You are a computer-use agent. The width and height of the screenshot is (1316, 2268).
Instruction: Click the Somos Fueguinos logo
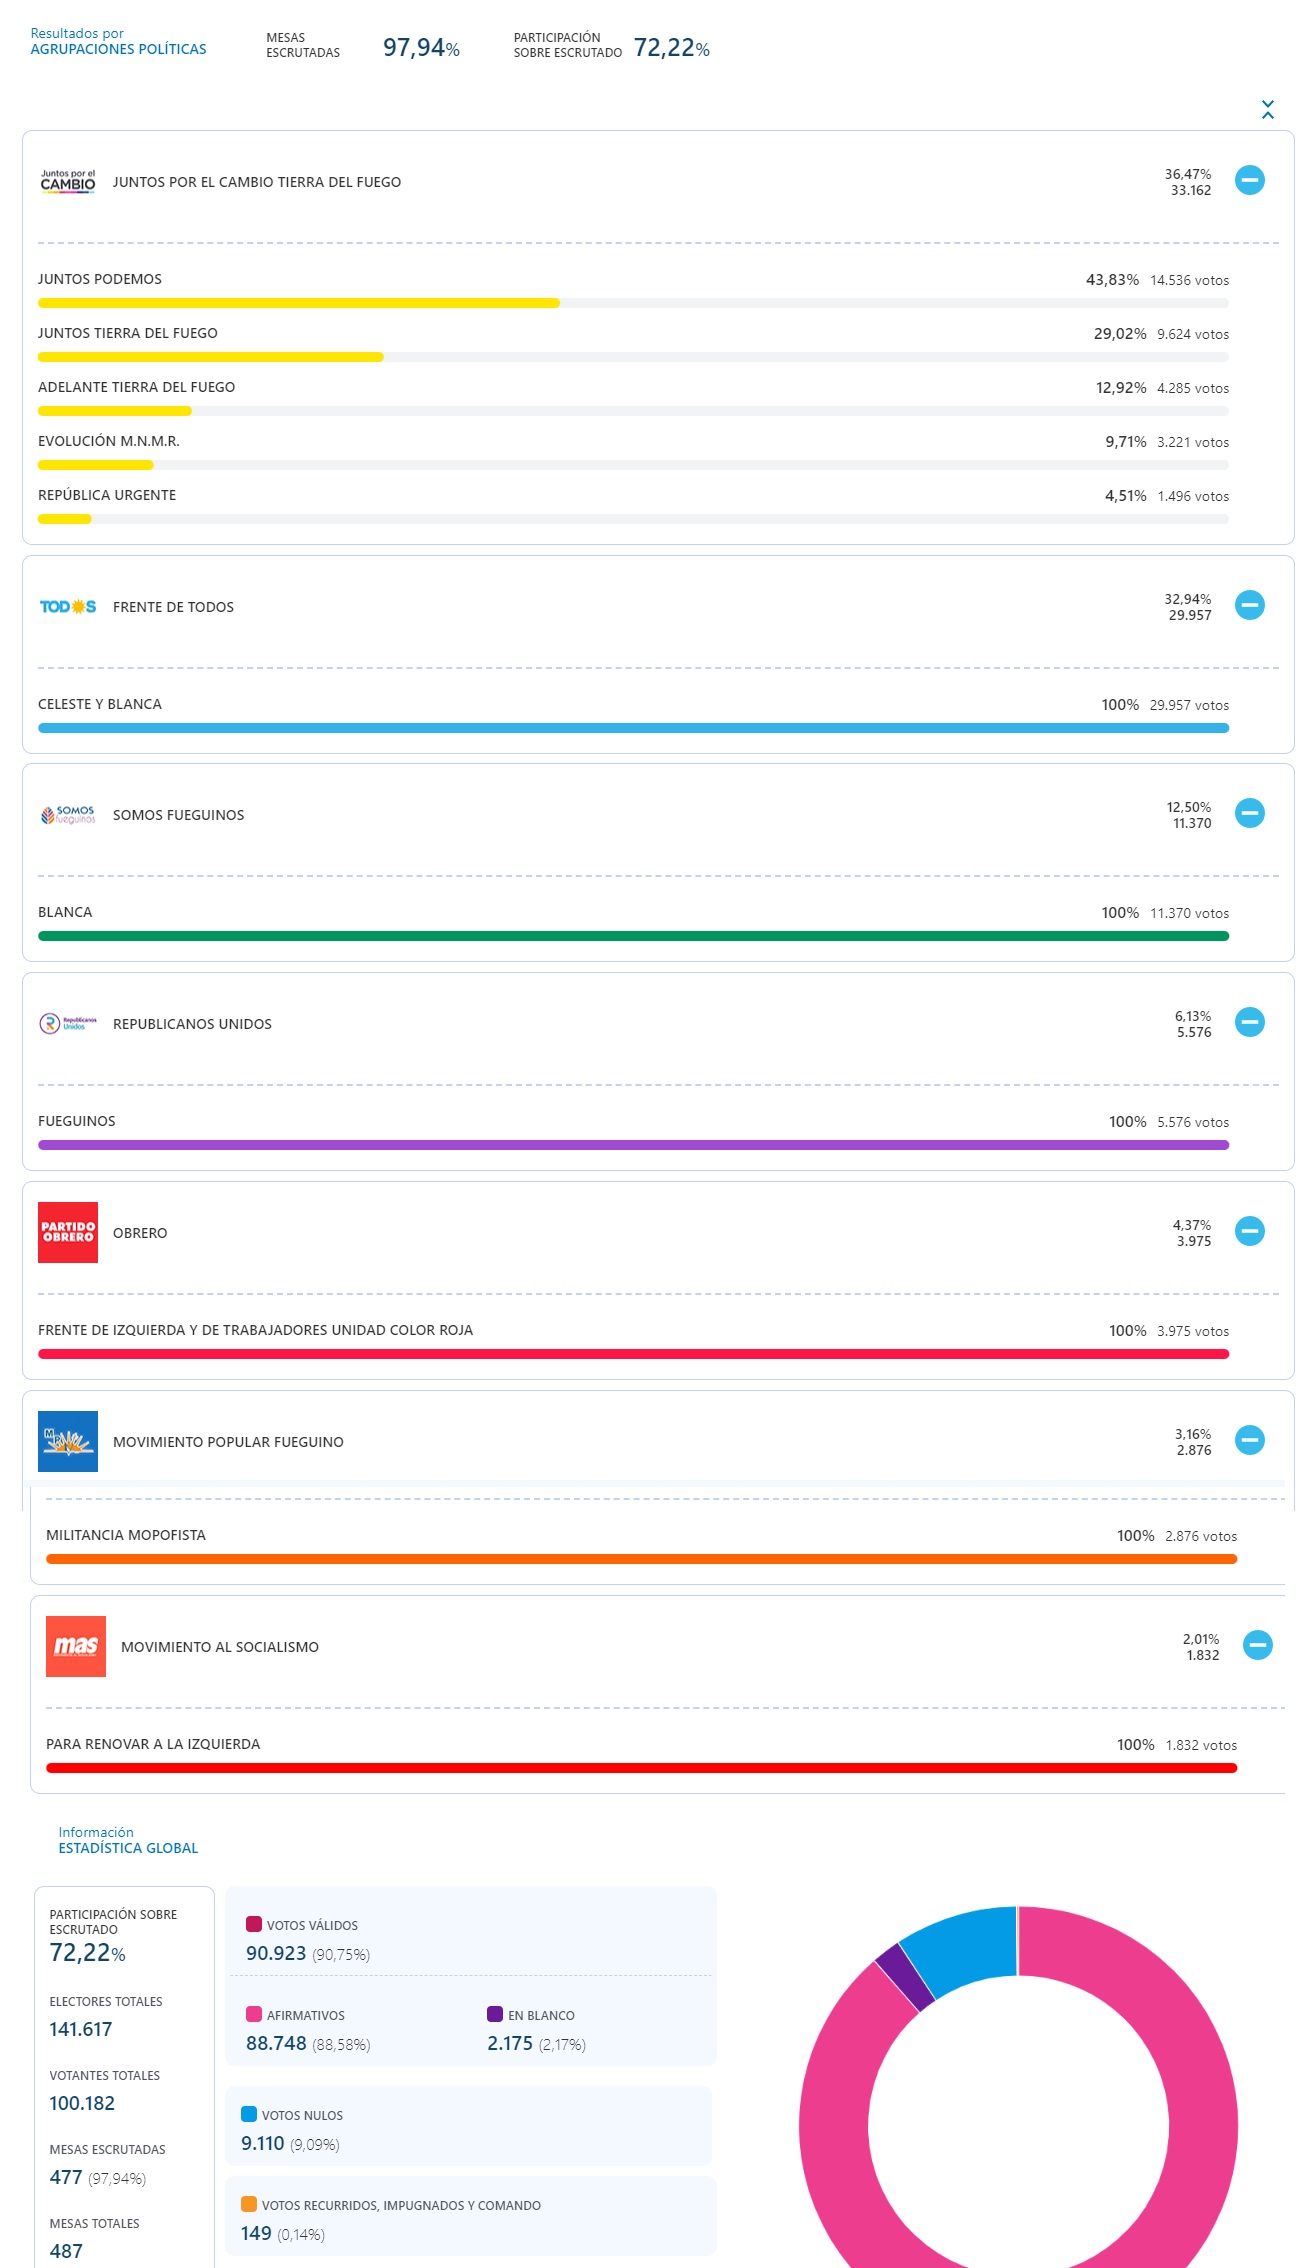click(68, 815)
